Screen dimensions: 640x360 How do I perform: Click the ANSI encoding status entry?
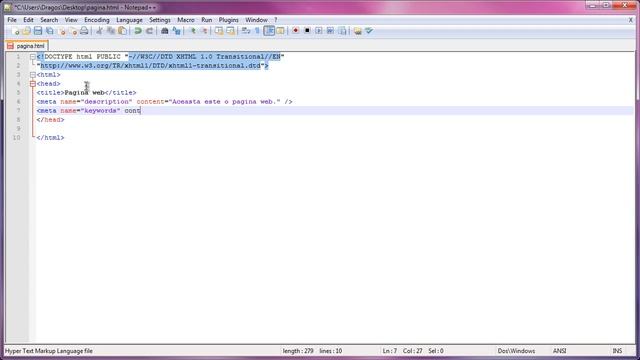[559, 351]
